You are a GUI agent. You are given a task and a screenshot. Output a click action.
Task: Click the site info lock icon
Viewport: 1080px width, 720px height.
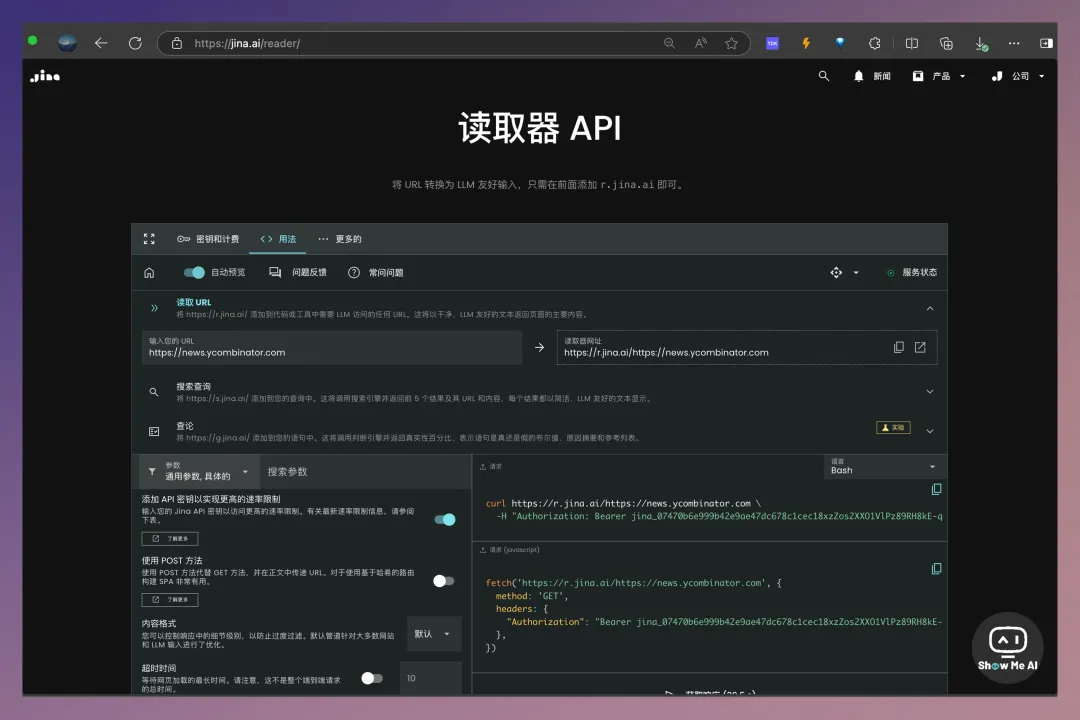[x=177, y=43]
